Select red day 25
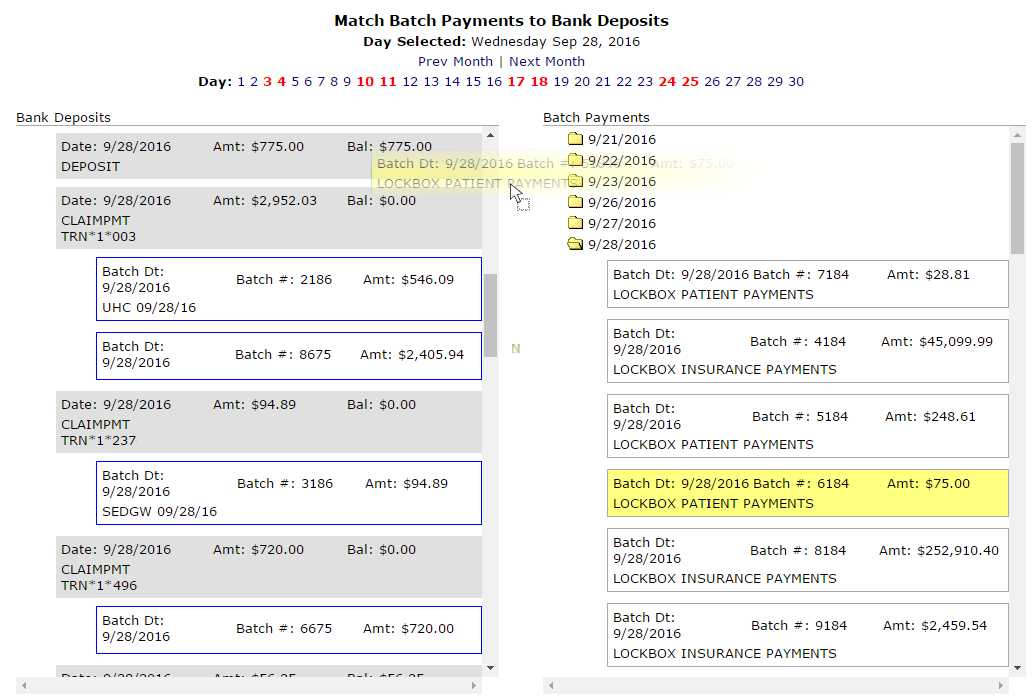Image resolution: width=1032 pixels, height=696 pixels. pyautogui.click(x=690, y=82)
